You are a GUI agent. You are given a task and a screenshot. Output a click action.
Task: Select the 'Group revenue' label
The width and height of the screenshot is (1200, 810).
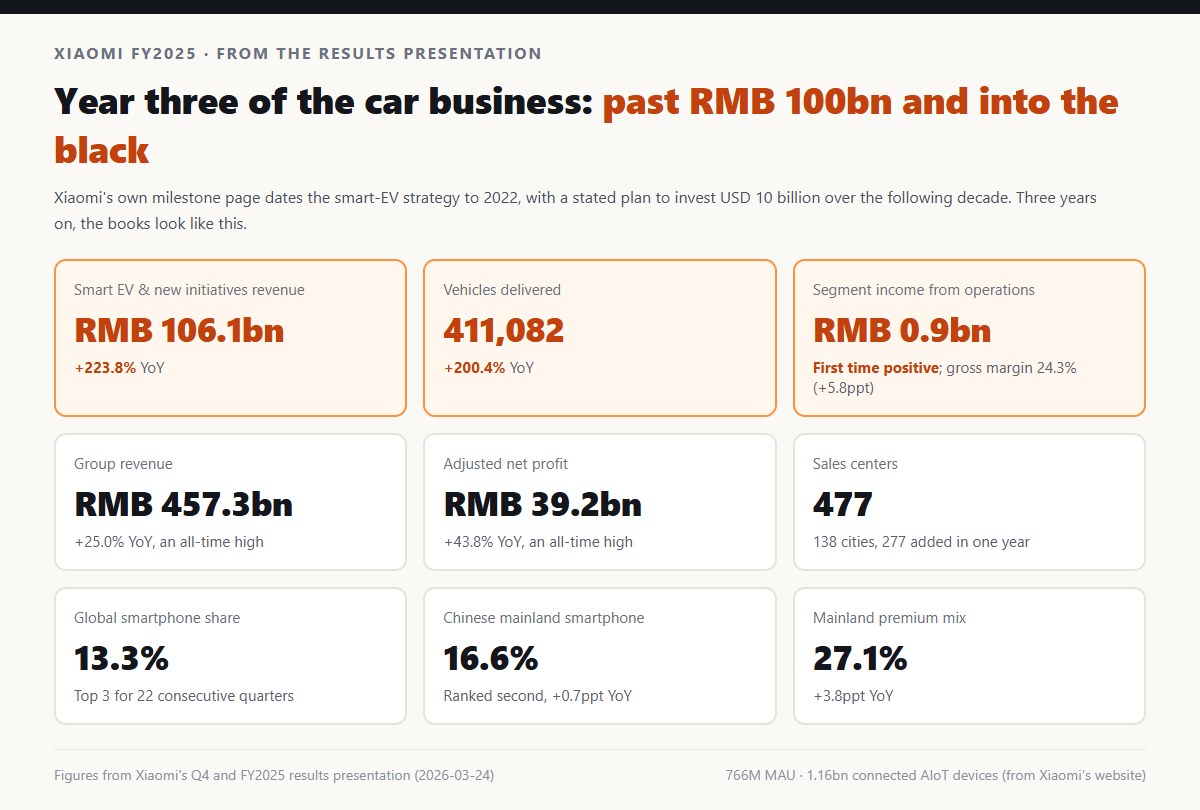coord(123,464)
